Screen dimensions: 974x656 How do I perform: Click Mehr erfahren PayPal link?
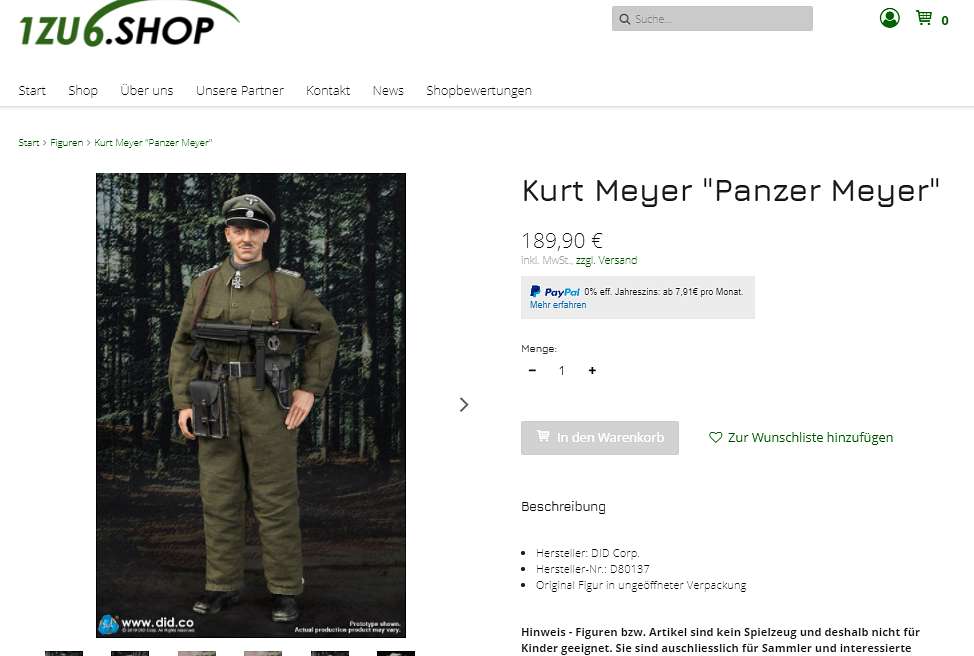[558, 305]
